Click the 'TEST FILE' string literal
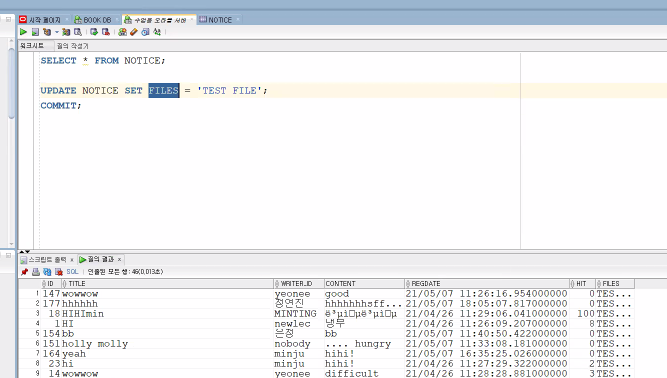Viewport: 667px width, 378px height. tap(230, 91)
